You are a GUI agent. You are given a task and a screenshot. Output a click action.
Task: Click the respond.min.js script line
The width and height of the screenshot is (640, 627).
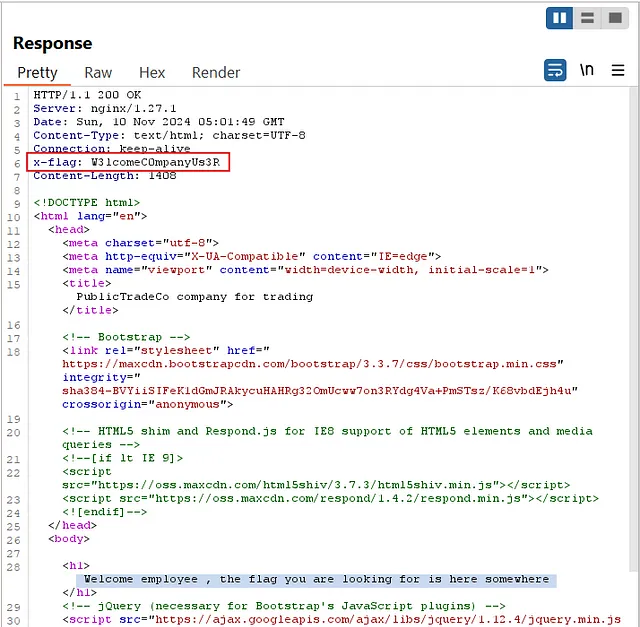(x=331, y=498)
